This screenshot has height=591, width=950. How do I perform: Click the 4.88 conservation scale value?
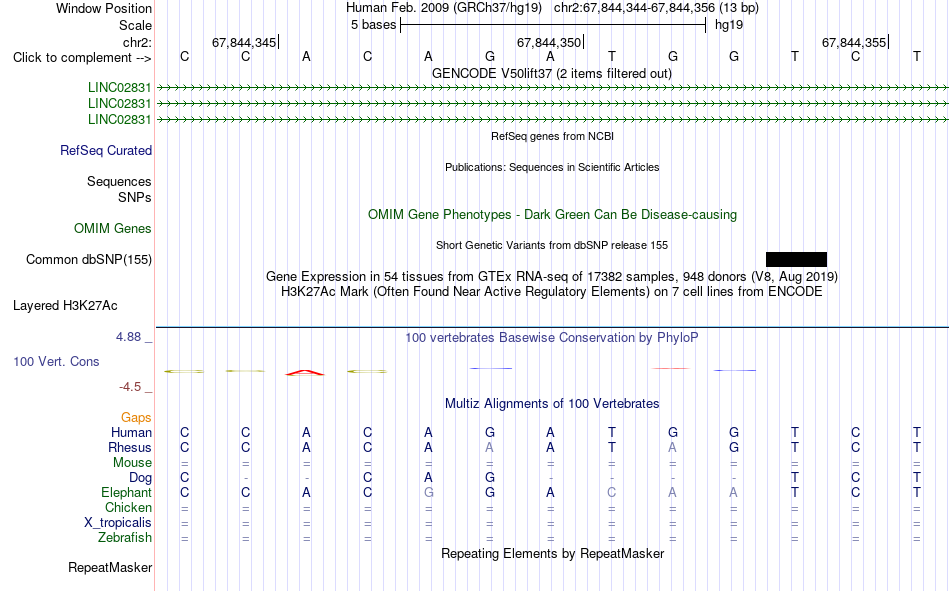[128, 336]
